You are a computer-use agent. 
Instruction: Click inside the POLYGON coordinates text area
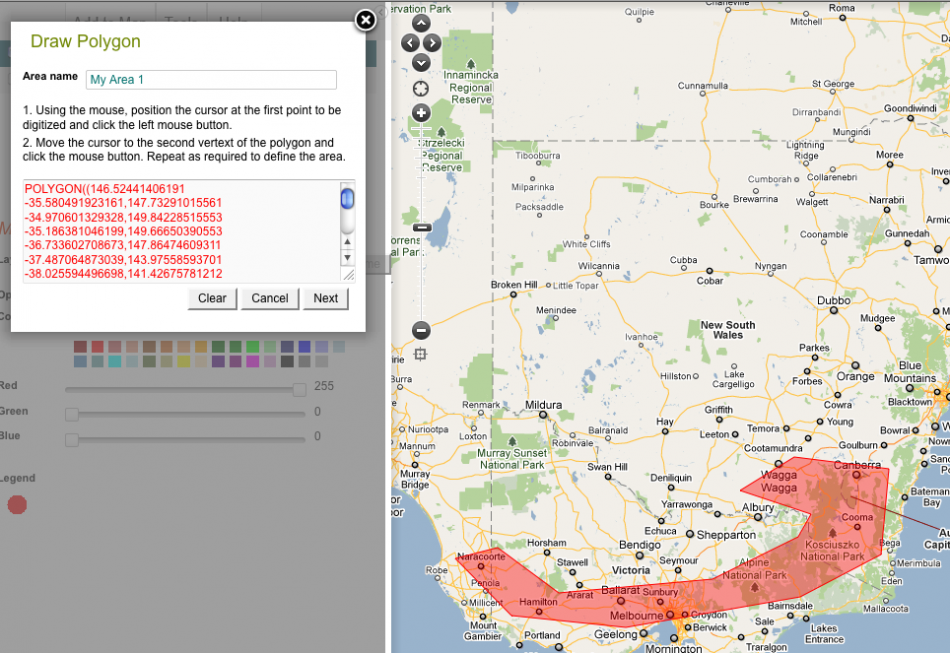point(180,231)
